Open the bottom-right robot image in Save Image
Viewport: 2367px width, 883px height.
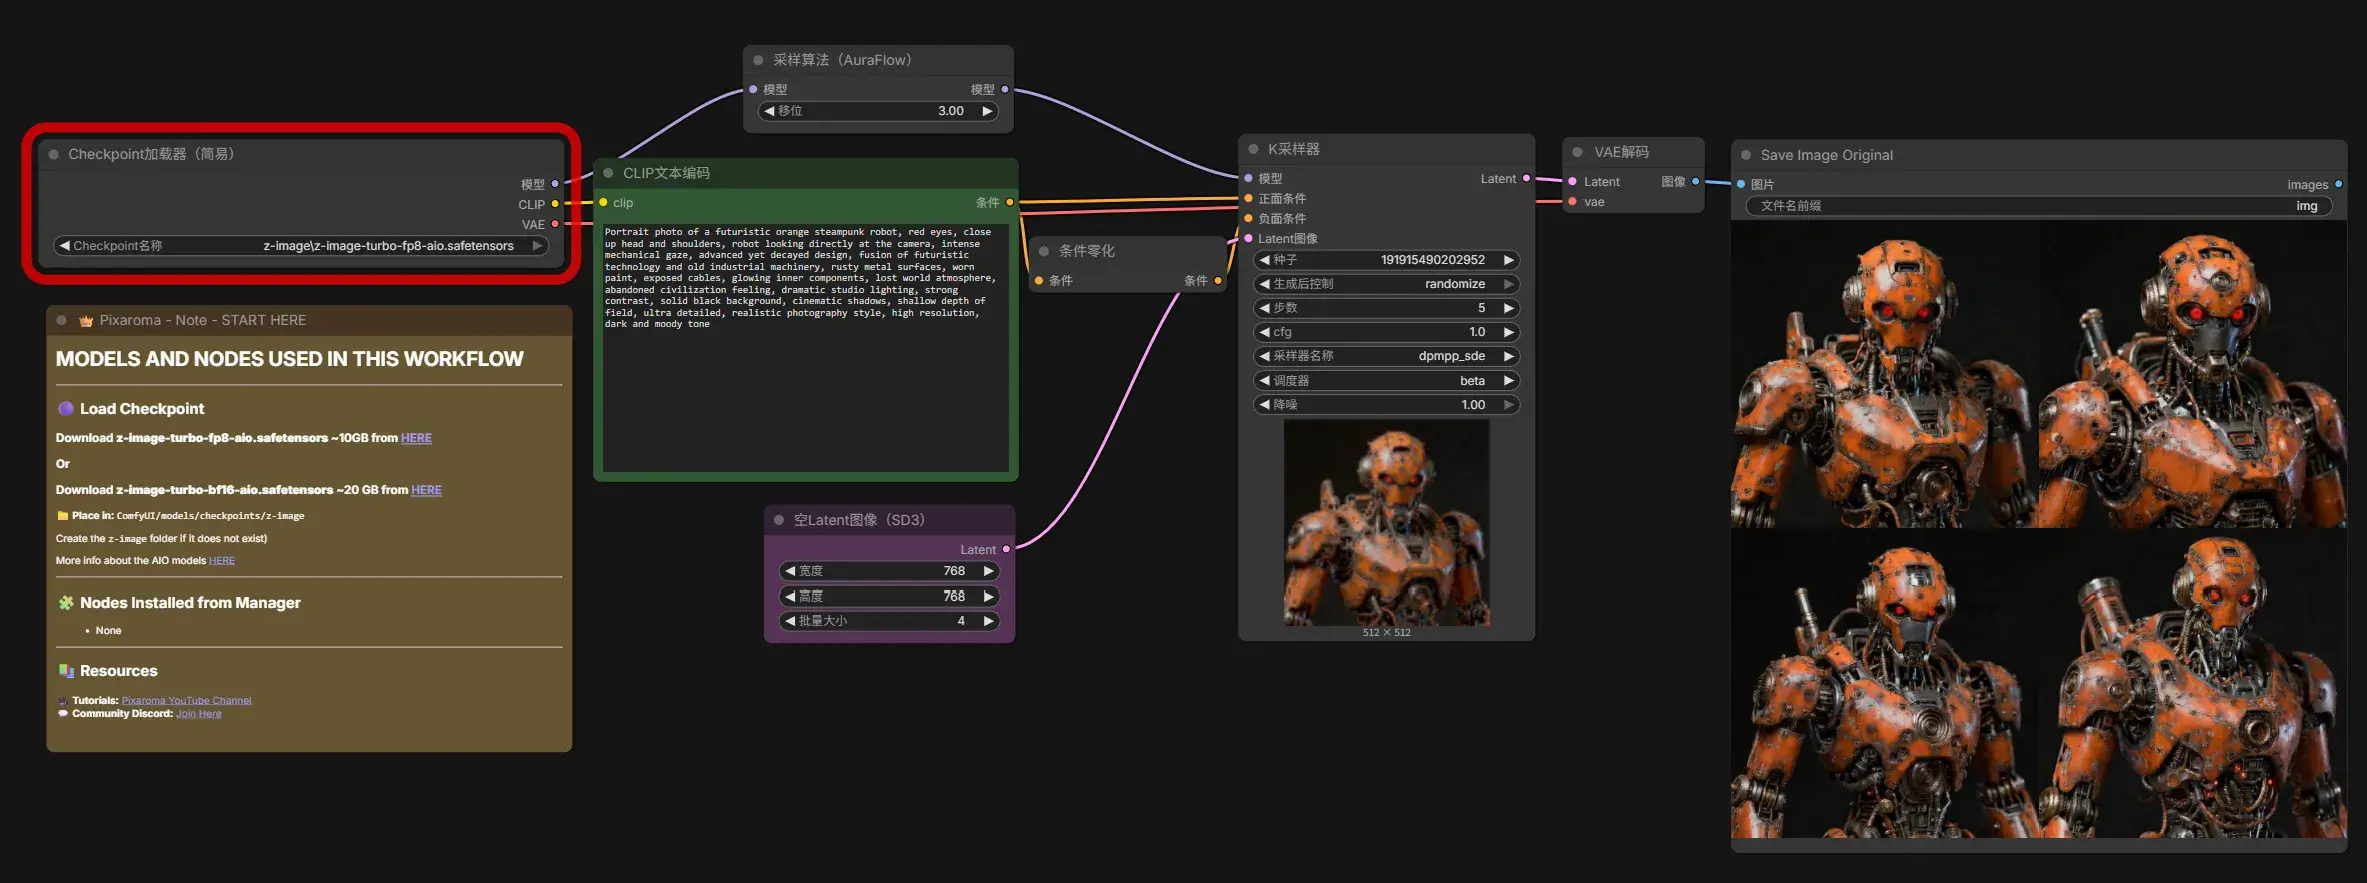pos(2193,684)
